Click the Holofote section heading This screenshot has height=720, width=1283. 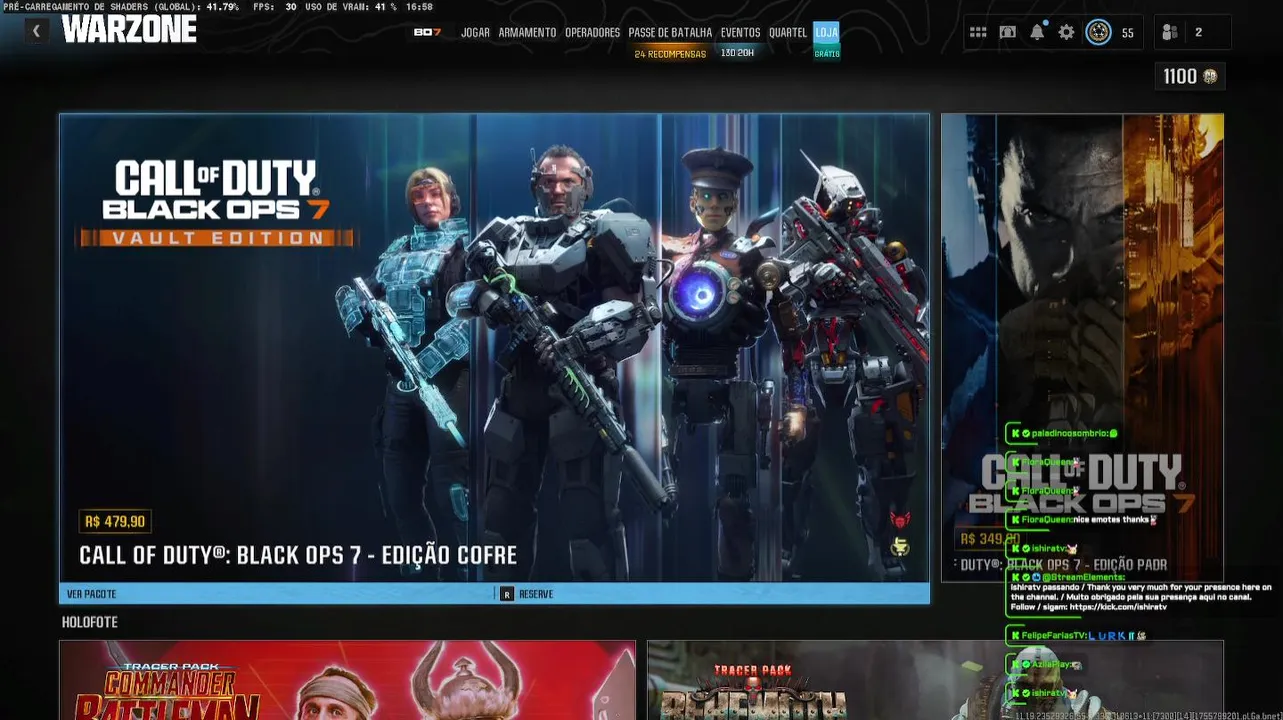90,622
